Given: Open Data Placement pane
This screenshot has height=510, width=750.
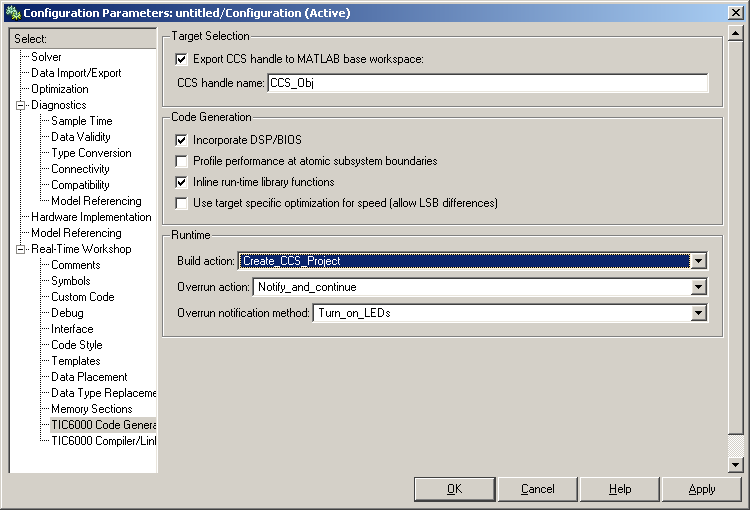Looking at the screenshot, I should pos(89,377).
